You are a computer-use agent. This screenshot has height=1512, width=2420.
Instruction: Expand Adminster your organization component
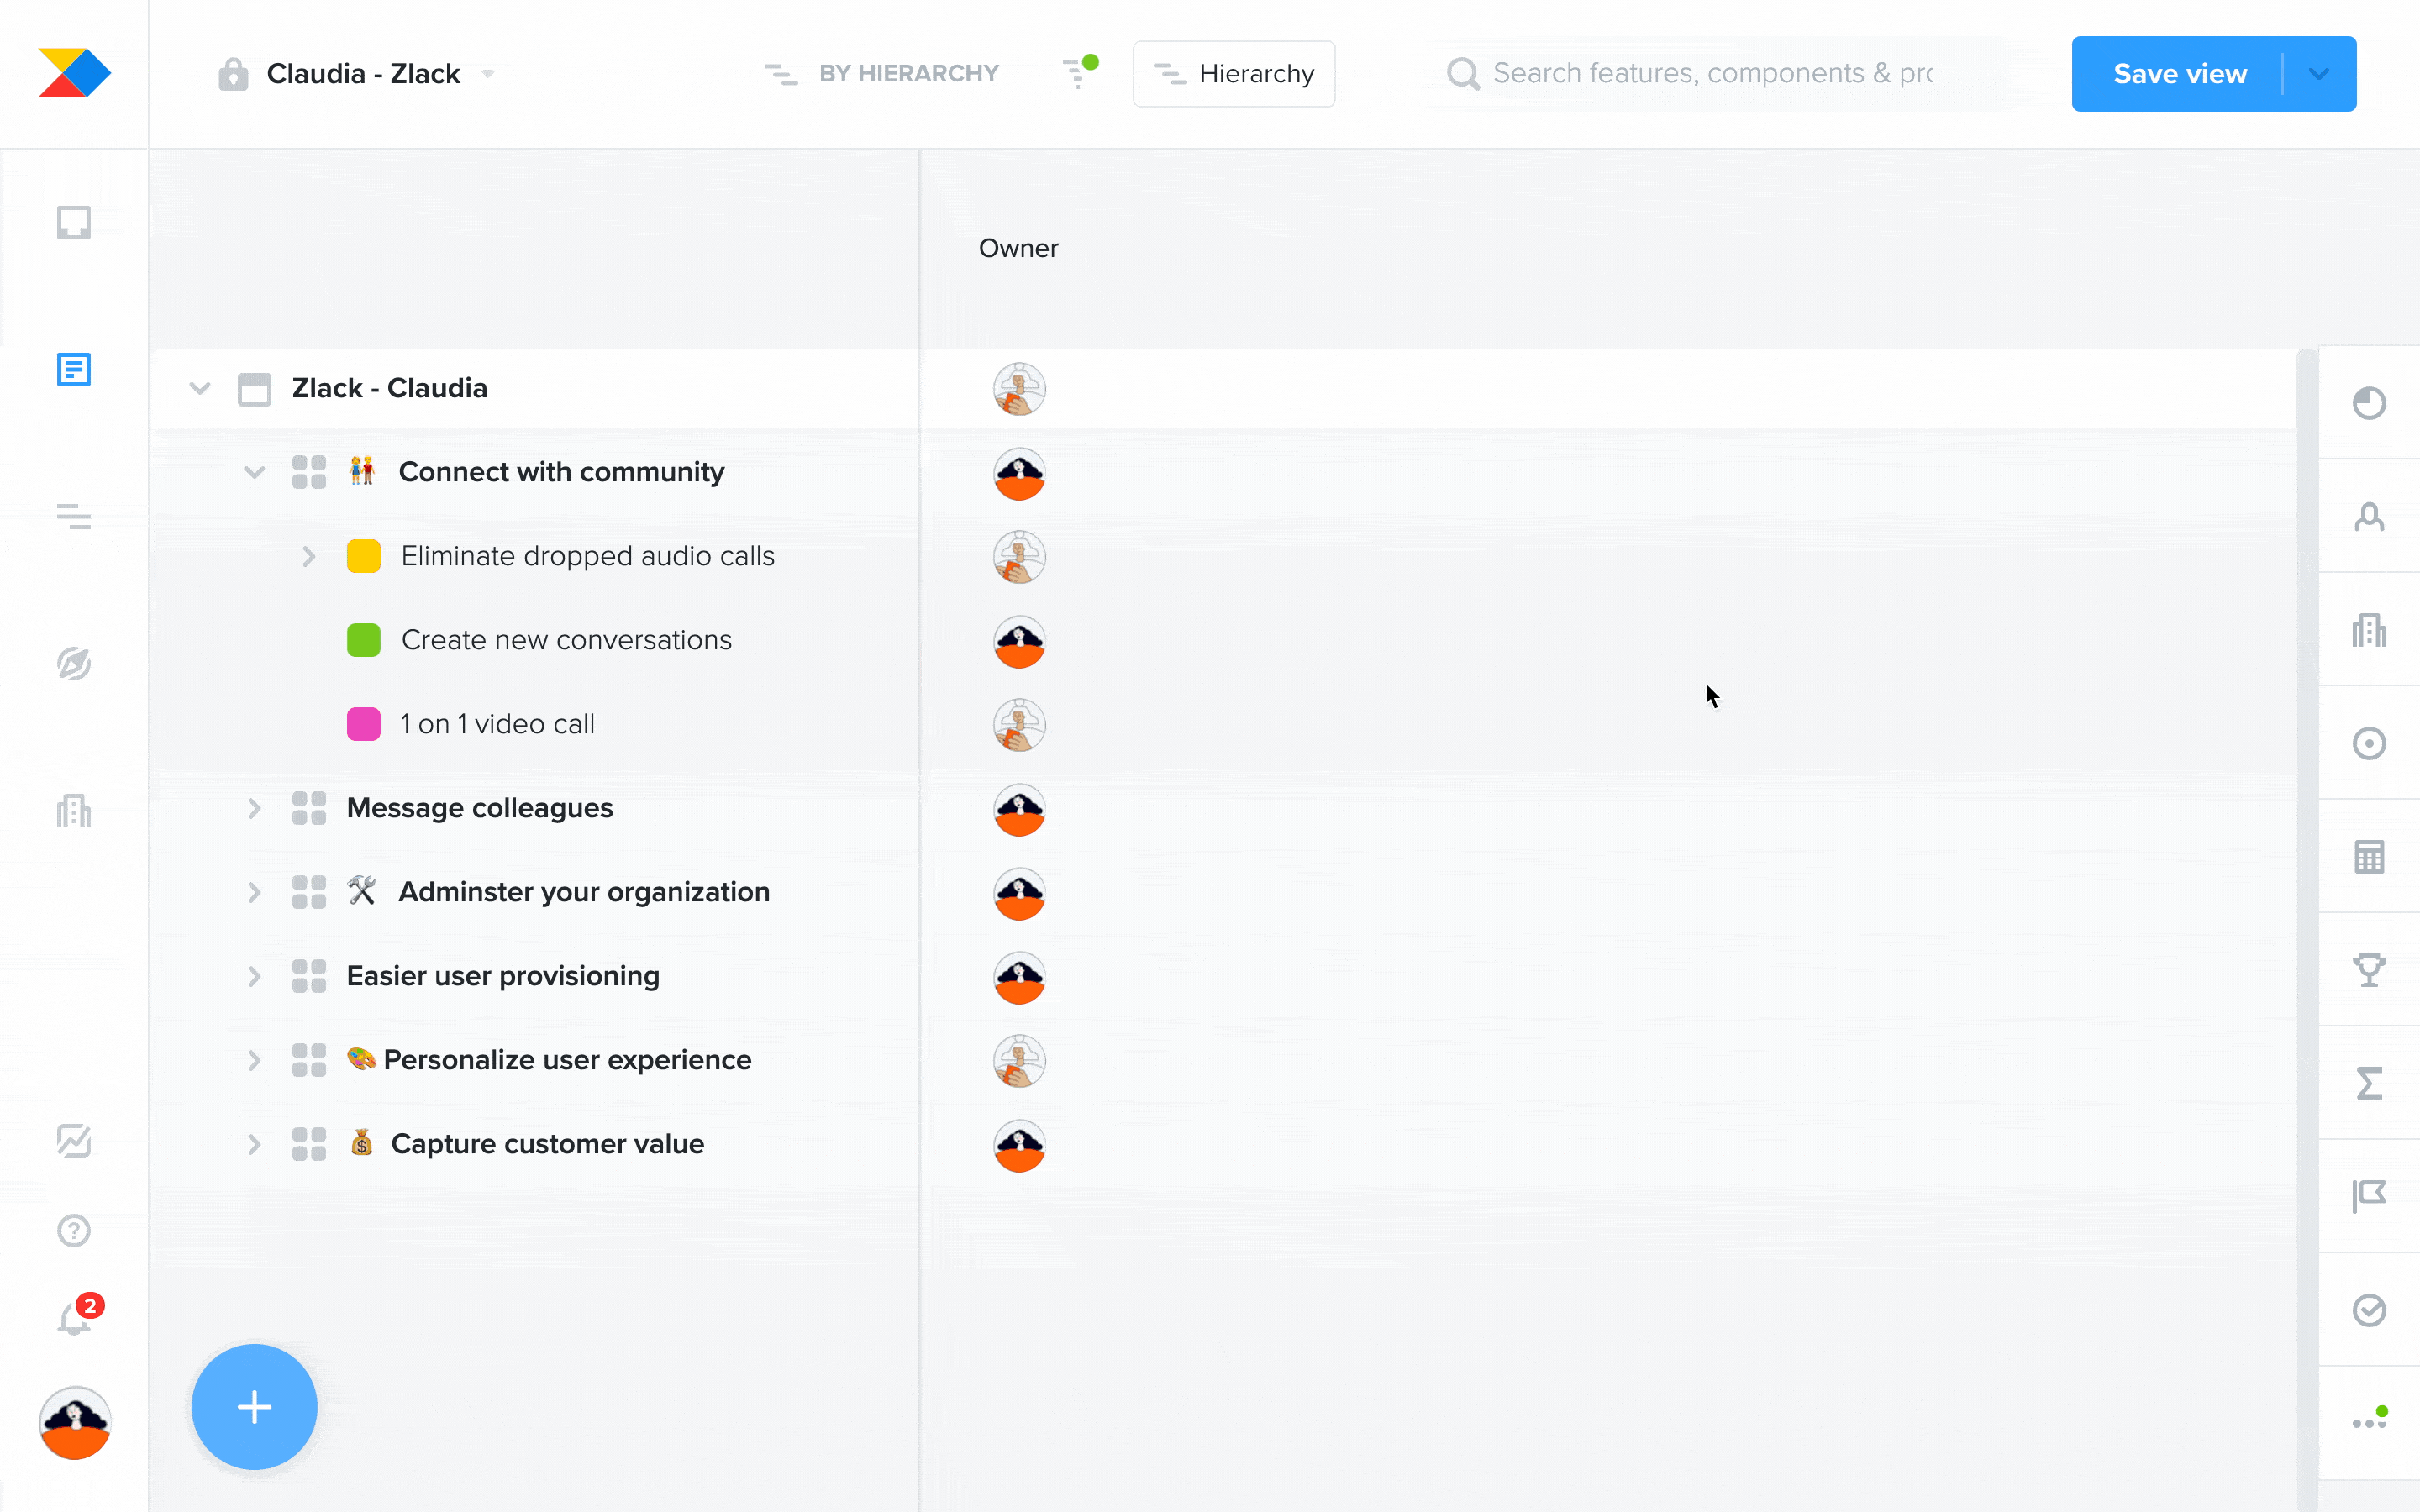(x=254, y=892)
